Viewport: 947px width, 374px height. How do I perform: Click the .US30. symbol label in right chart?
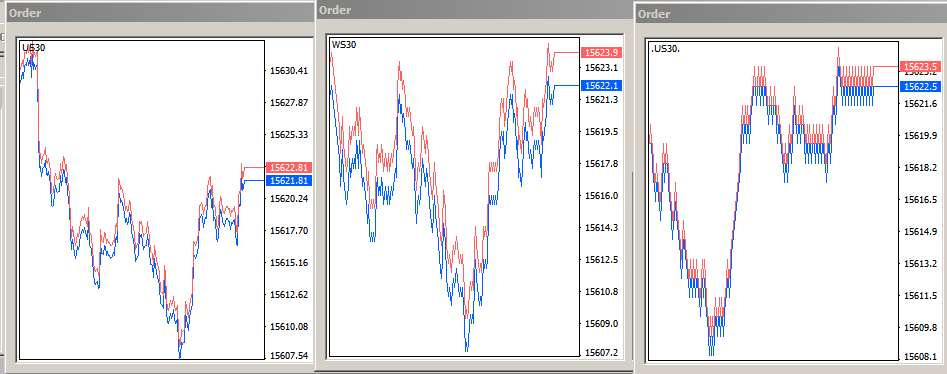pos(666,48)
